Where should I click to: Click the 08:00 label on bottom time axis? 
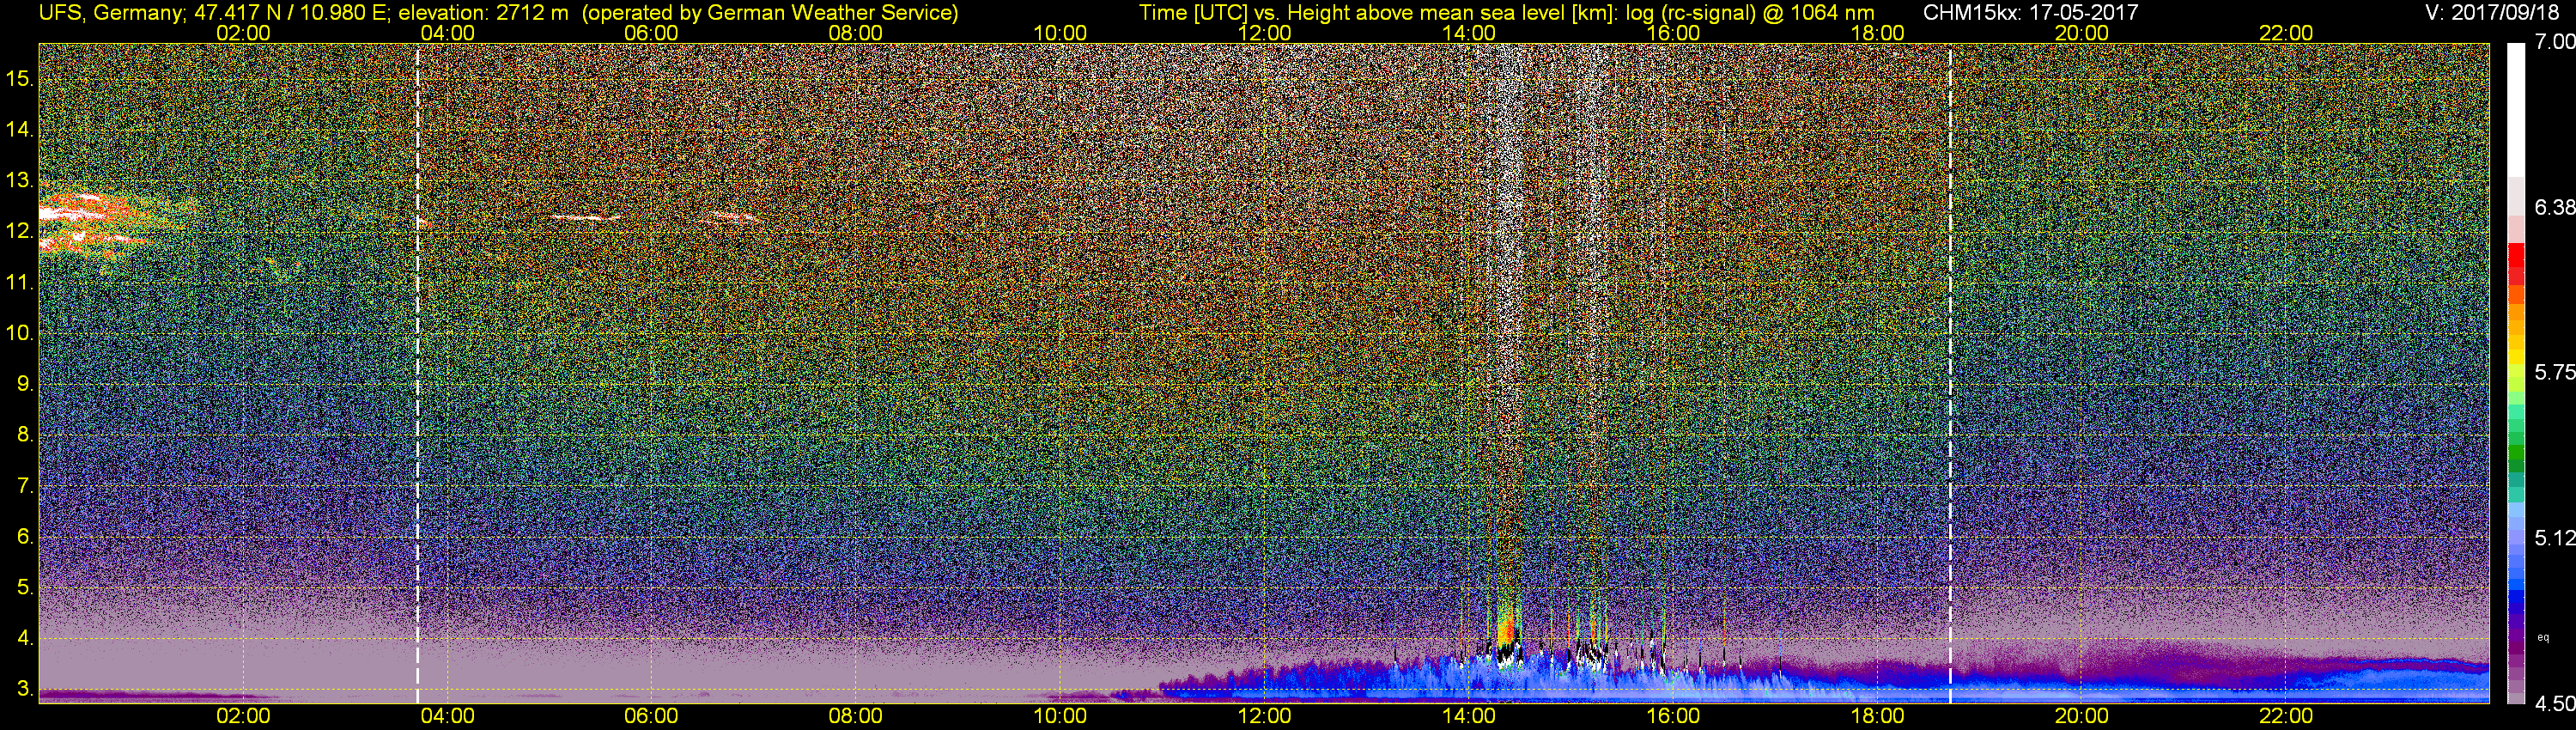(x=856, y=716)
